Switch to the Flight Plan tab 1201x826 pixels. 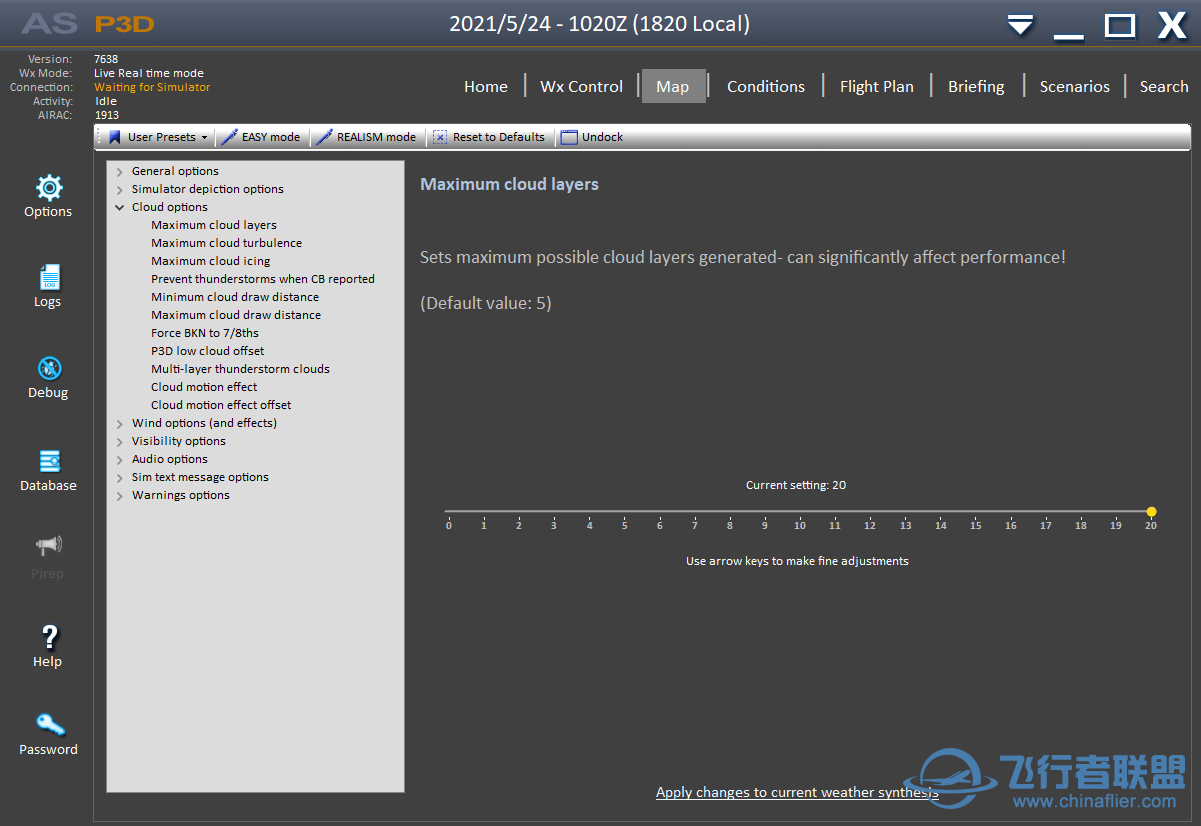[876, 87]
